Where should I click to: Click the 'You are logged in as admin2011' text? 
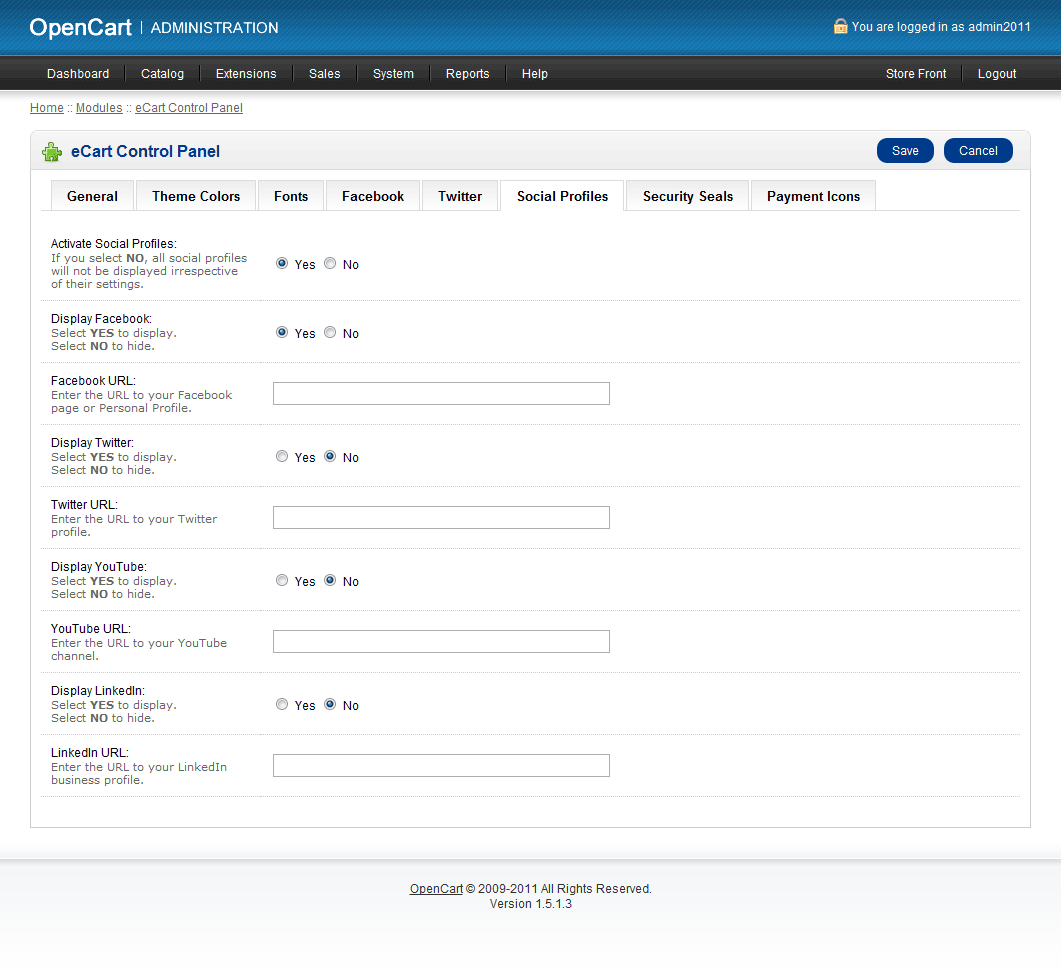pyautogui.click(x=941, y=26)
